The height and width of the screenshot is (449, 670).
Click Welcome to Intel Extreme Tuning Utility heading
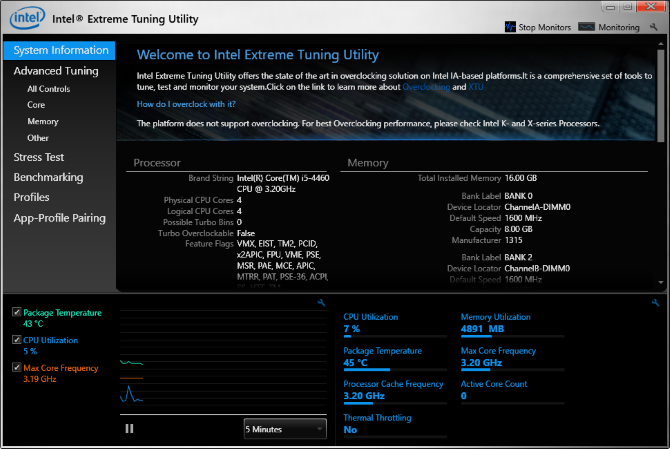(x=258, y=55)
